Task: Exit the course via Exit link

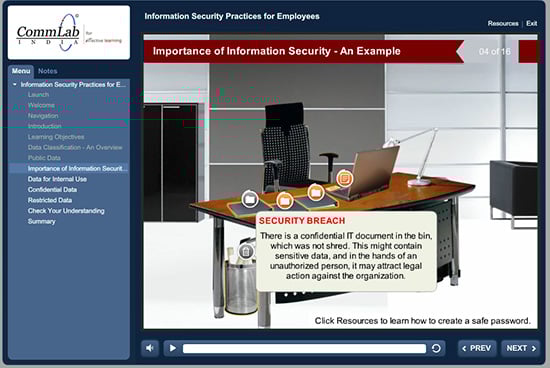Action: pyautogui.click(x=531, y=23)
